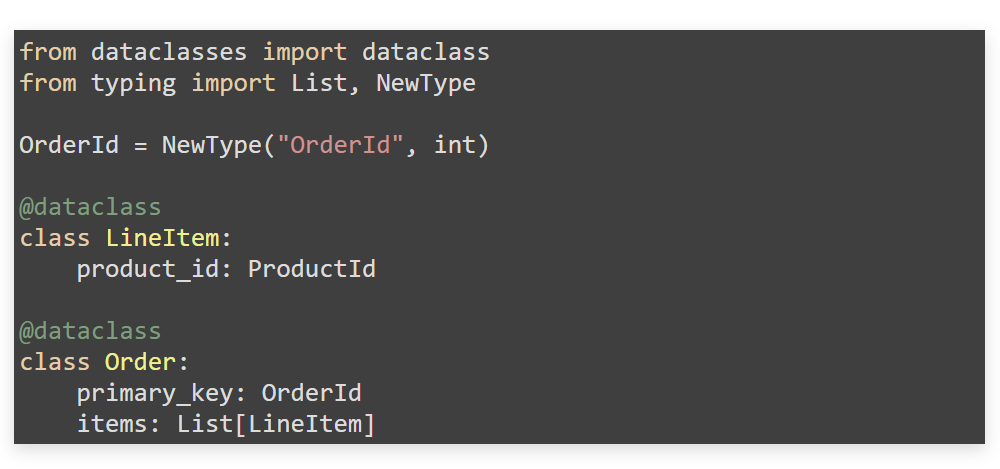Click NewType in the typing import line
Screen dimensions: 1000x469
coord(426,83)
